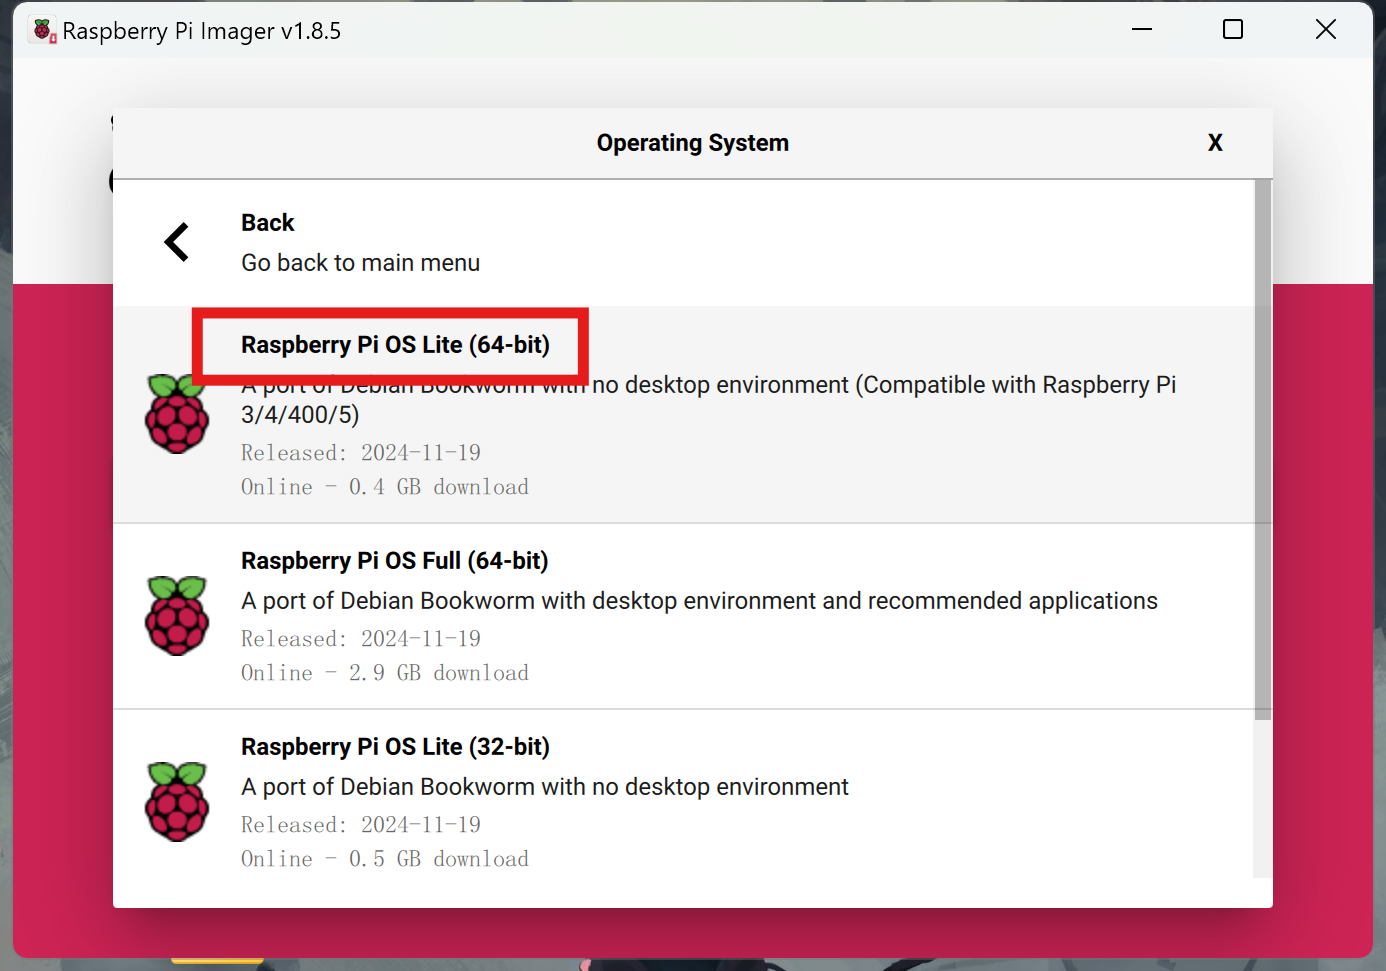1386x971 pixels.
Task: Click the Back menu heading
Action: click(267, 223)
